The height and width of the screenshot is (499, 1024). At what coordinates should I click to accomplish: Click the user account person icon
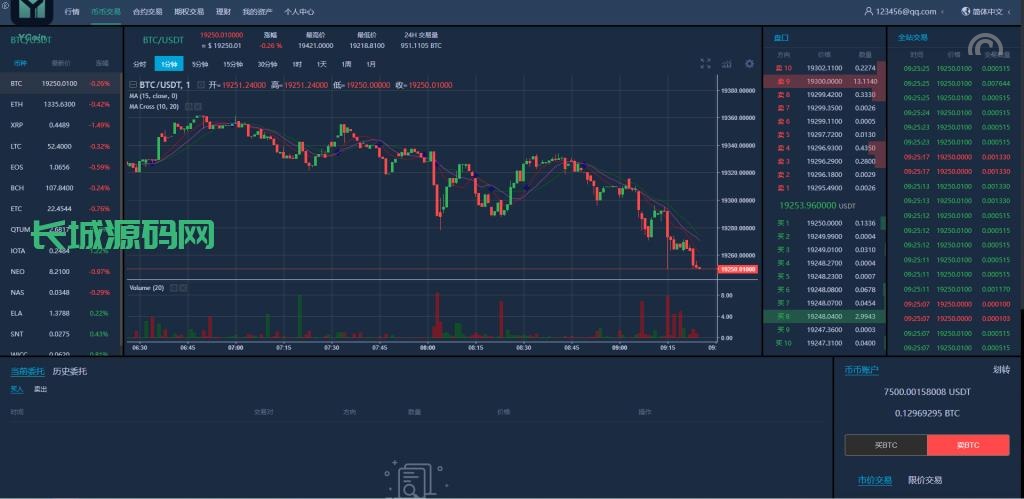point(869,11)
